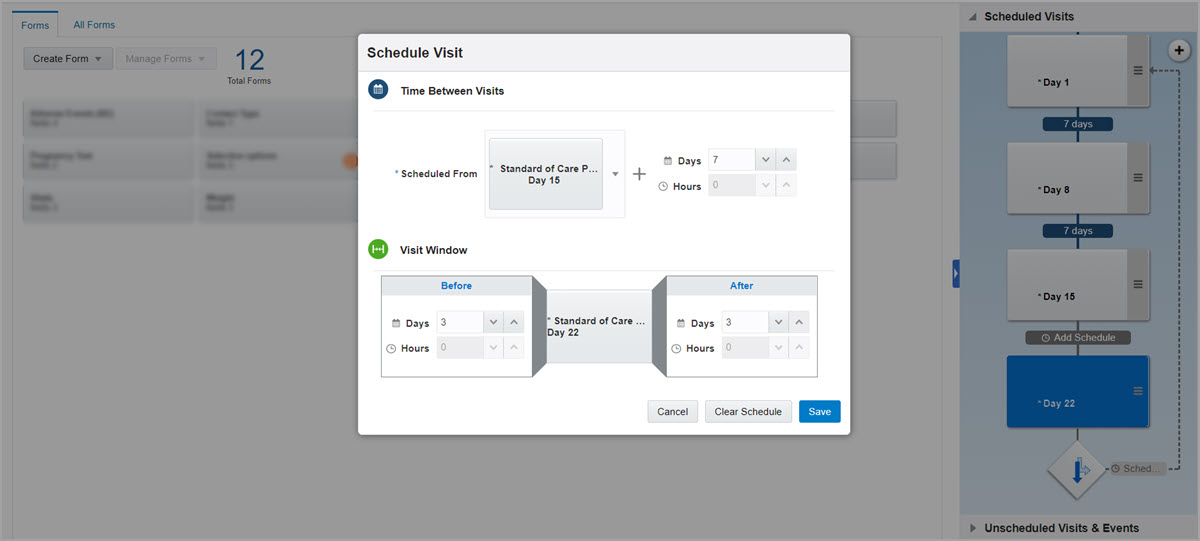Viewport: 1200px width, 541px height.
Task: Open the Day 15 visit menu icon
Action: [1137, 284]
